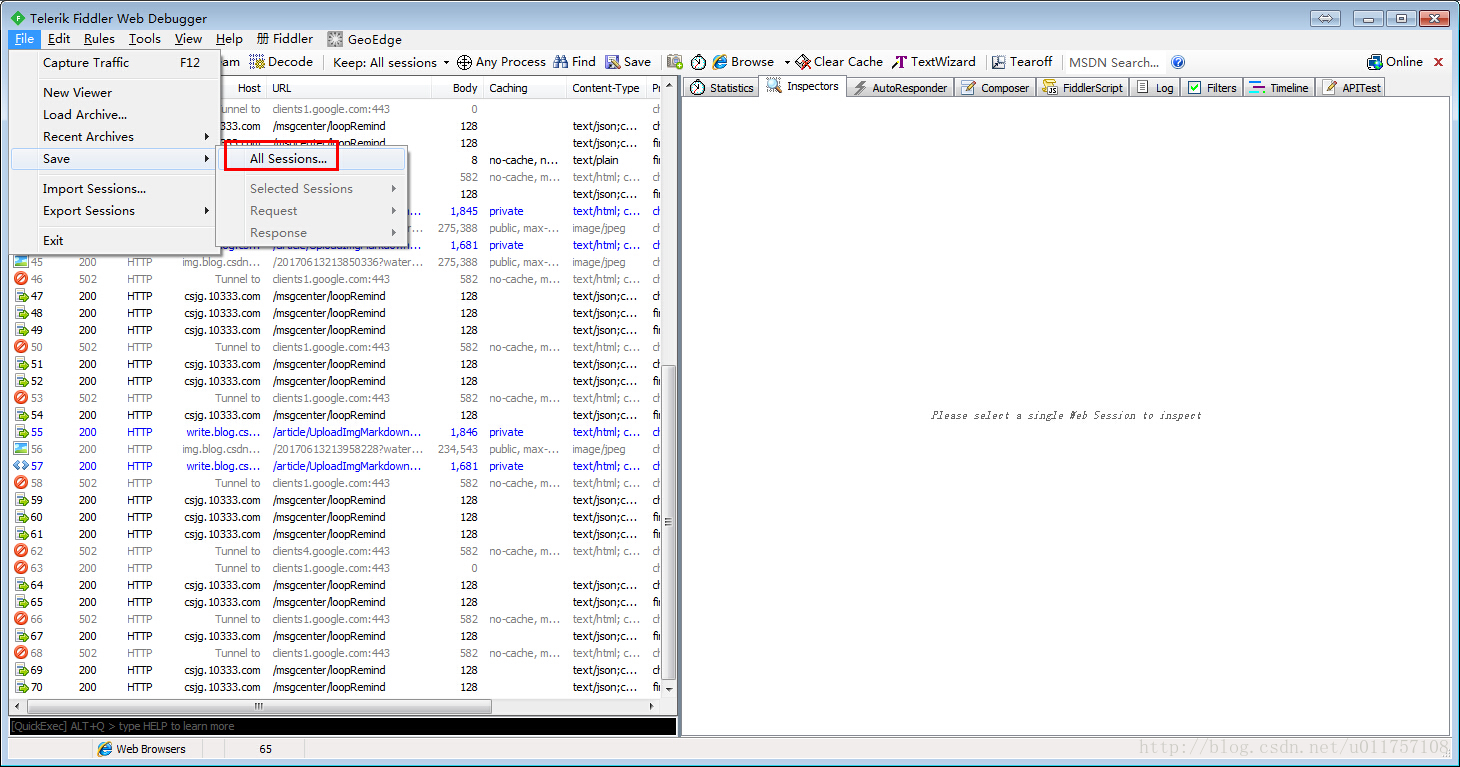
Task: Click the image icon of session 45
Action: coord(21,262)
